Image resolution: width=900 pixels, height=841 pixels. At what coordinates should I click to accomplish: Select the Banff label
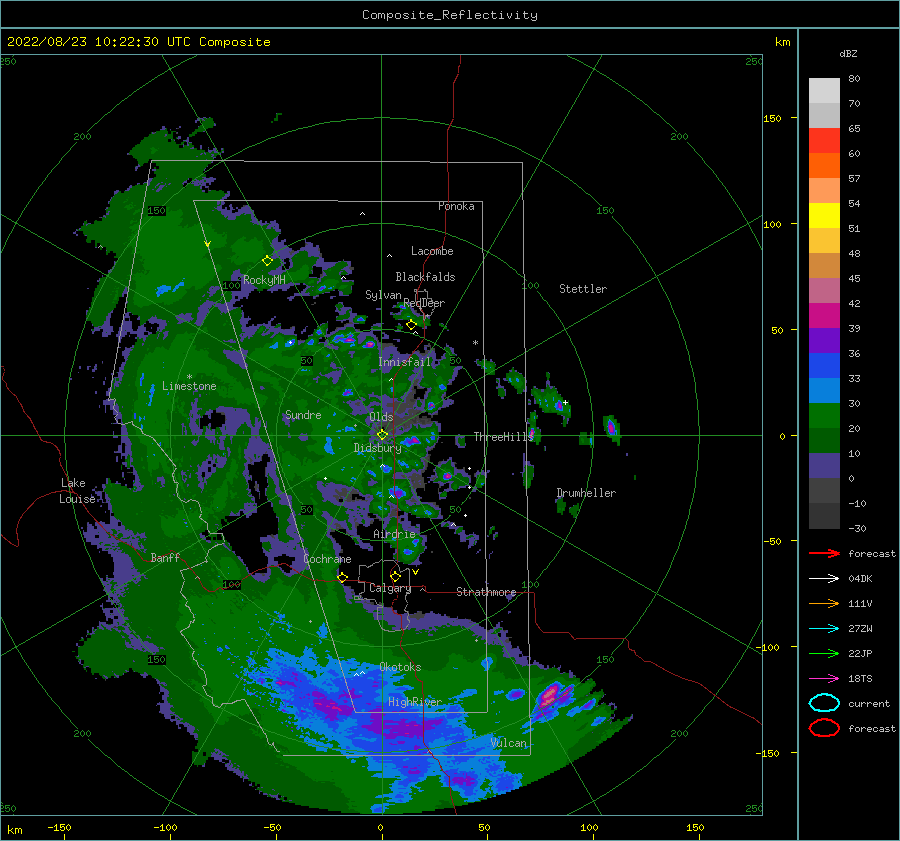click(165, 557)
